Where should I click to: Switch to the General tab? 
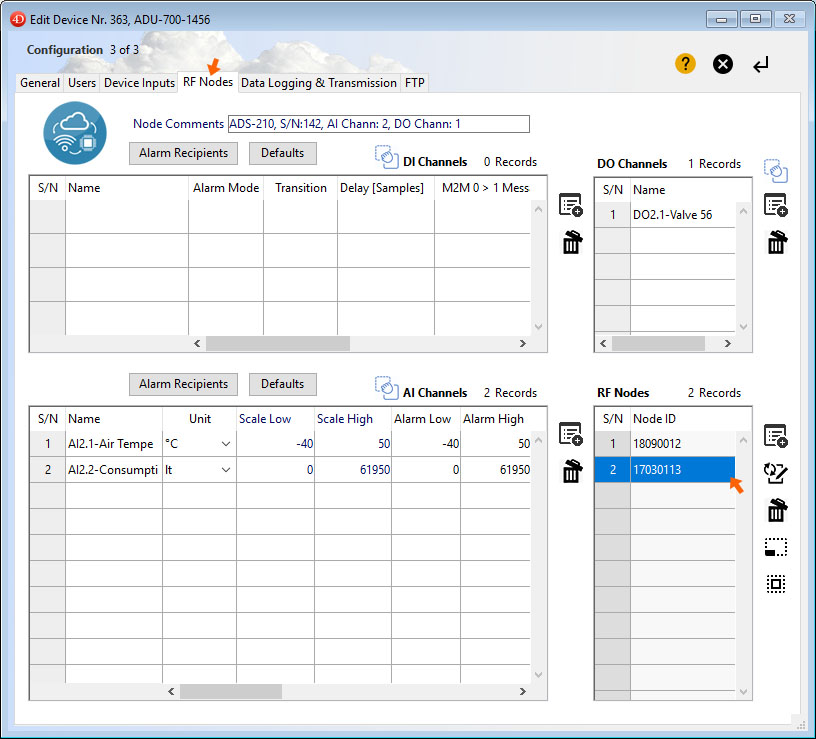click(x=40, y=83)
